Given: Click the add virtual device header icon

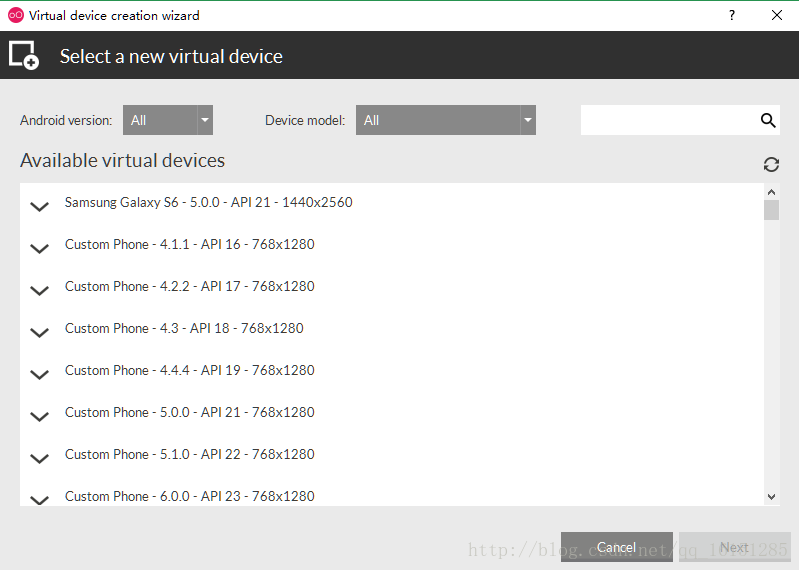Looking at the screenshot, I should pos(23,55).
